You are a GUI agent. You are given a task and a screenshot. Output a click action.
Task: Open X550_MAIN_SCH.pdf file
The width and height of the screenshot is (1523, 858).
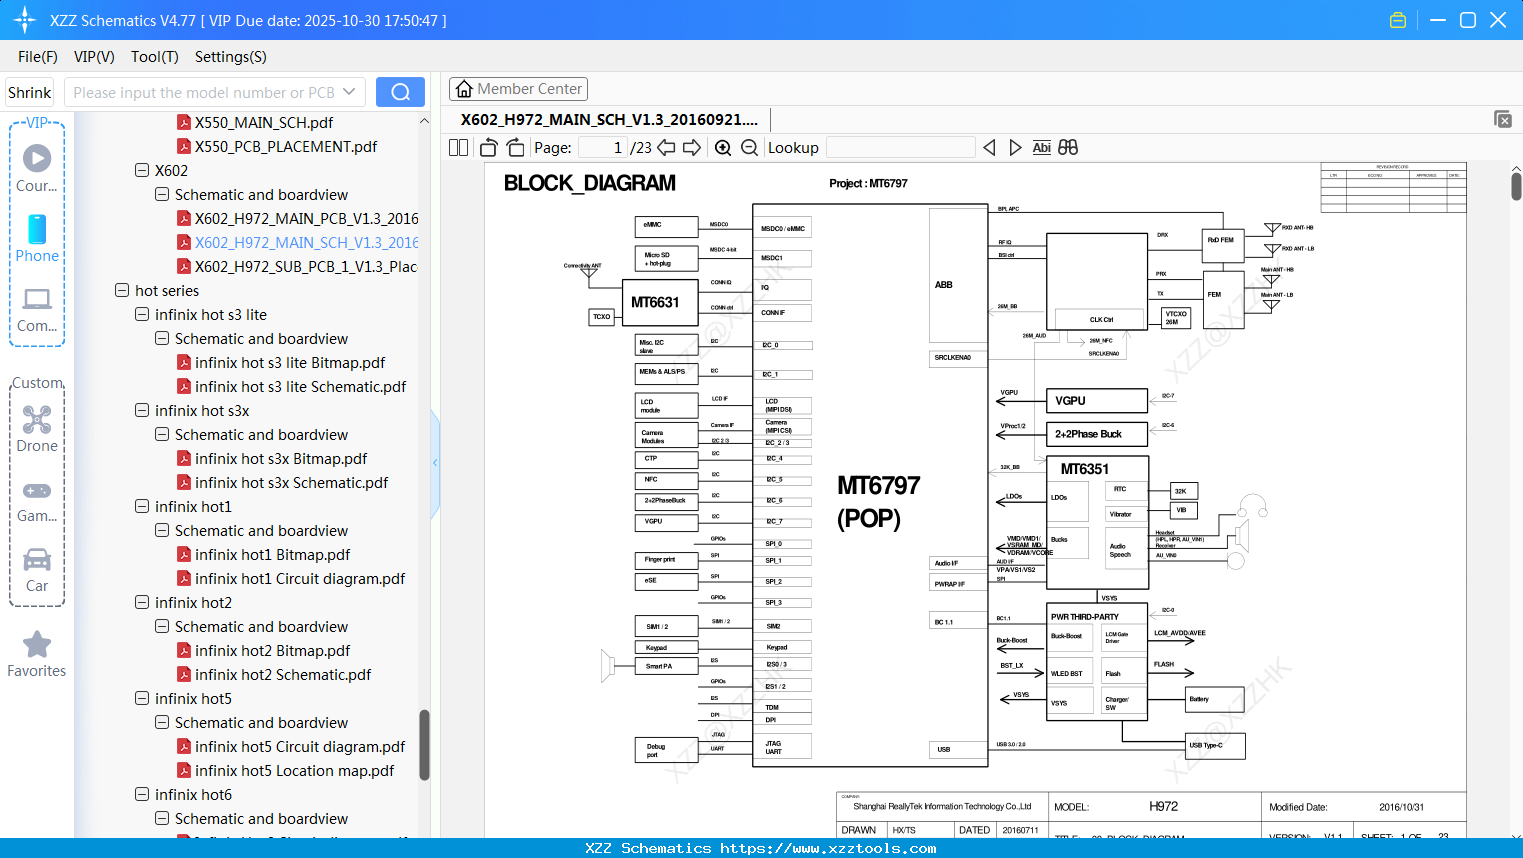click(255, 122)
